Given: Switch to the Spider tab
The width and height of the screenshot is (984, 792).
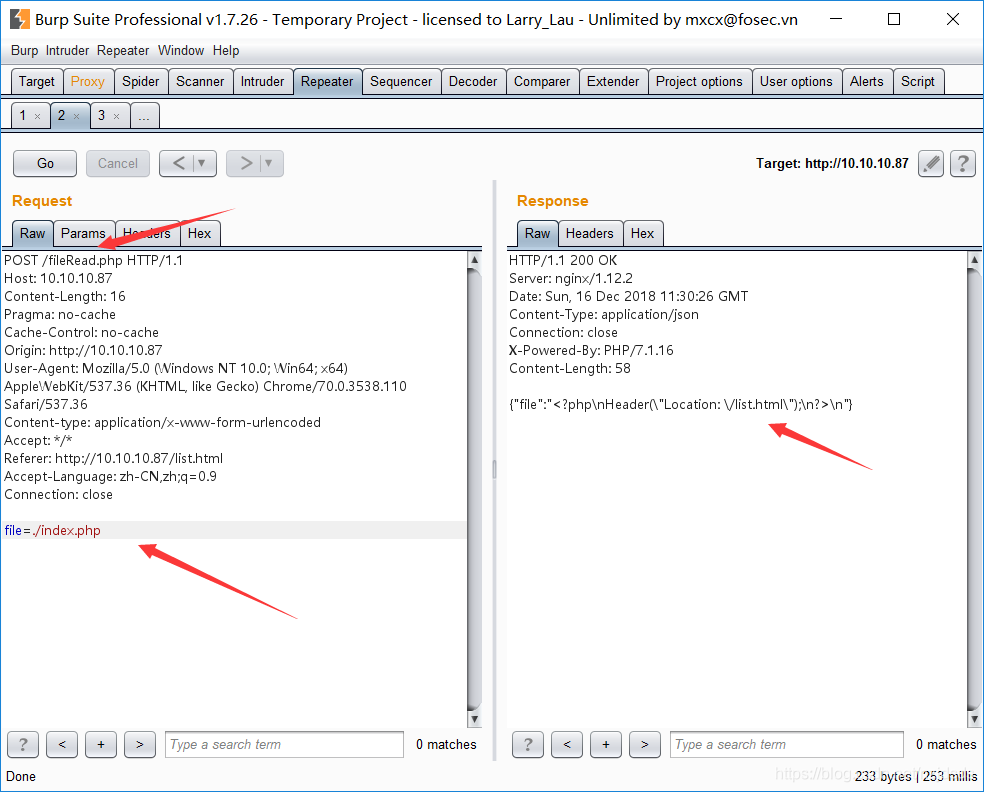Looking at the screenshot, I should [x=141, y=82].
